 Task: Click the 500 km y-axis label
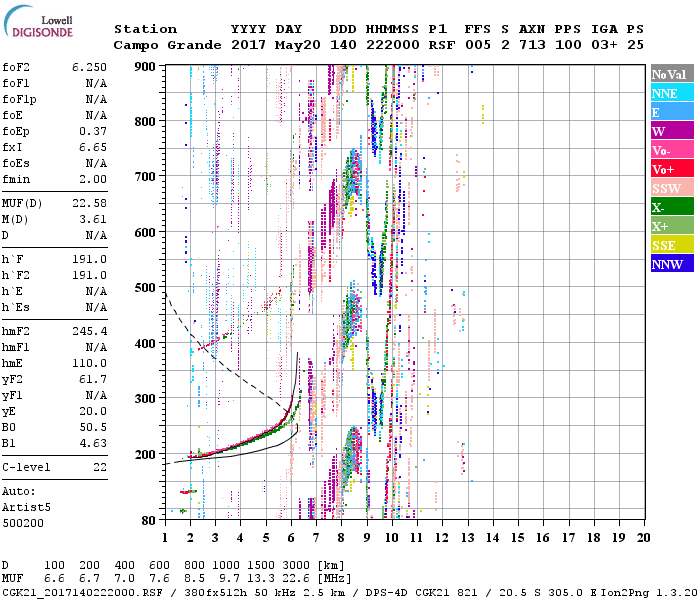145,288
